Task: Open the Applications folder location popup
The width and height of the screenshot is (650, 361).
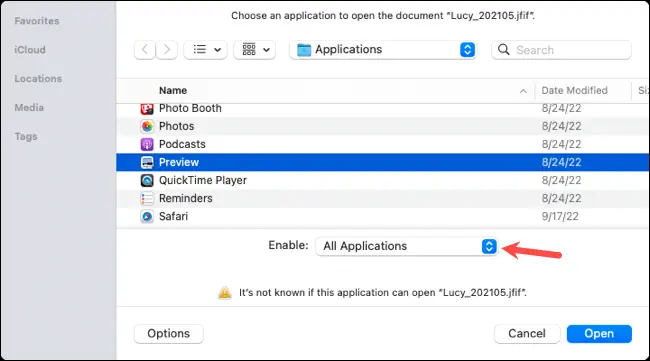Action: (383, 50)
